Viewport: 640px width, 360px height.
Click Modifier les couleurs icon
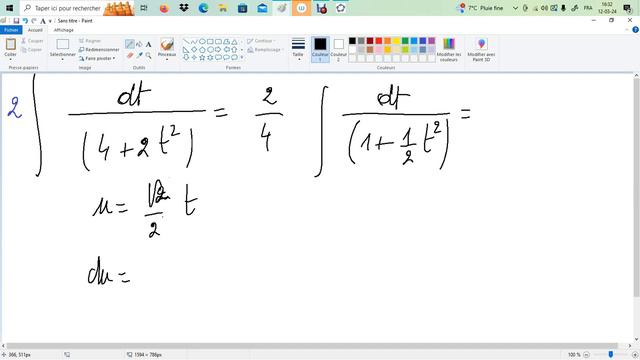pyautogui.click(x=449, y=44)
